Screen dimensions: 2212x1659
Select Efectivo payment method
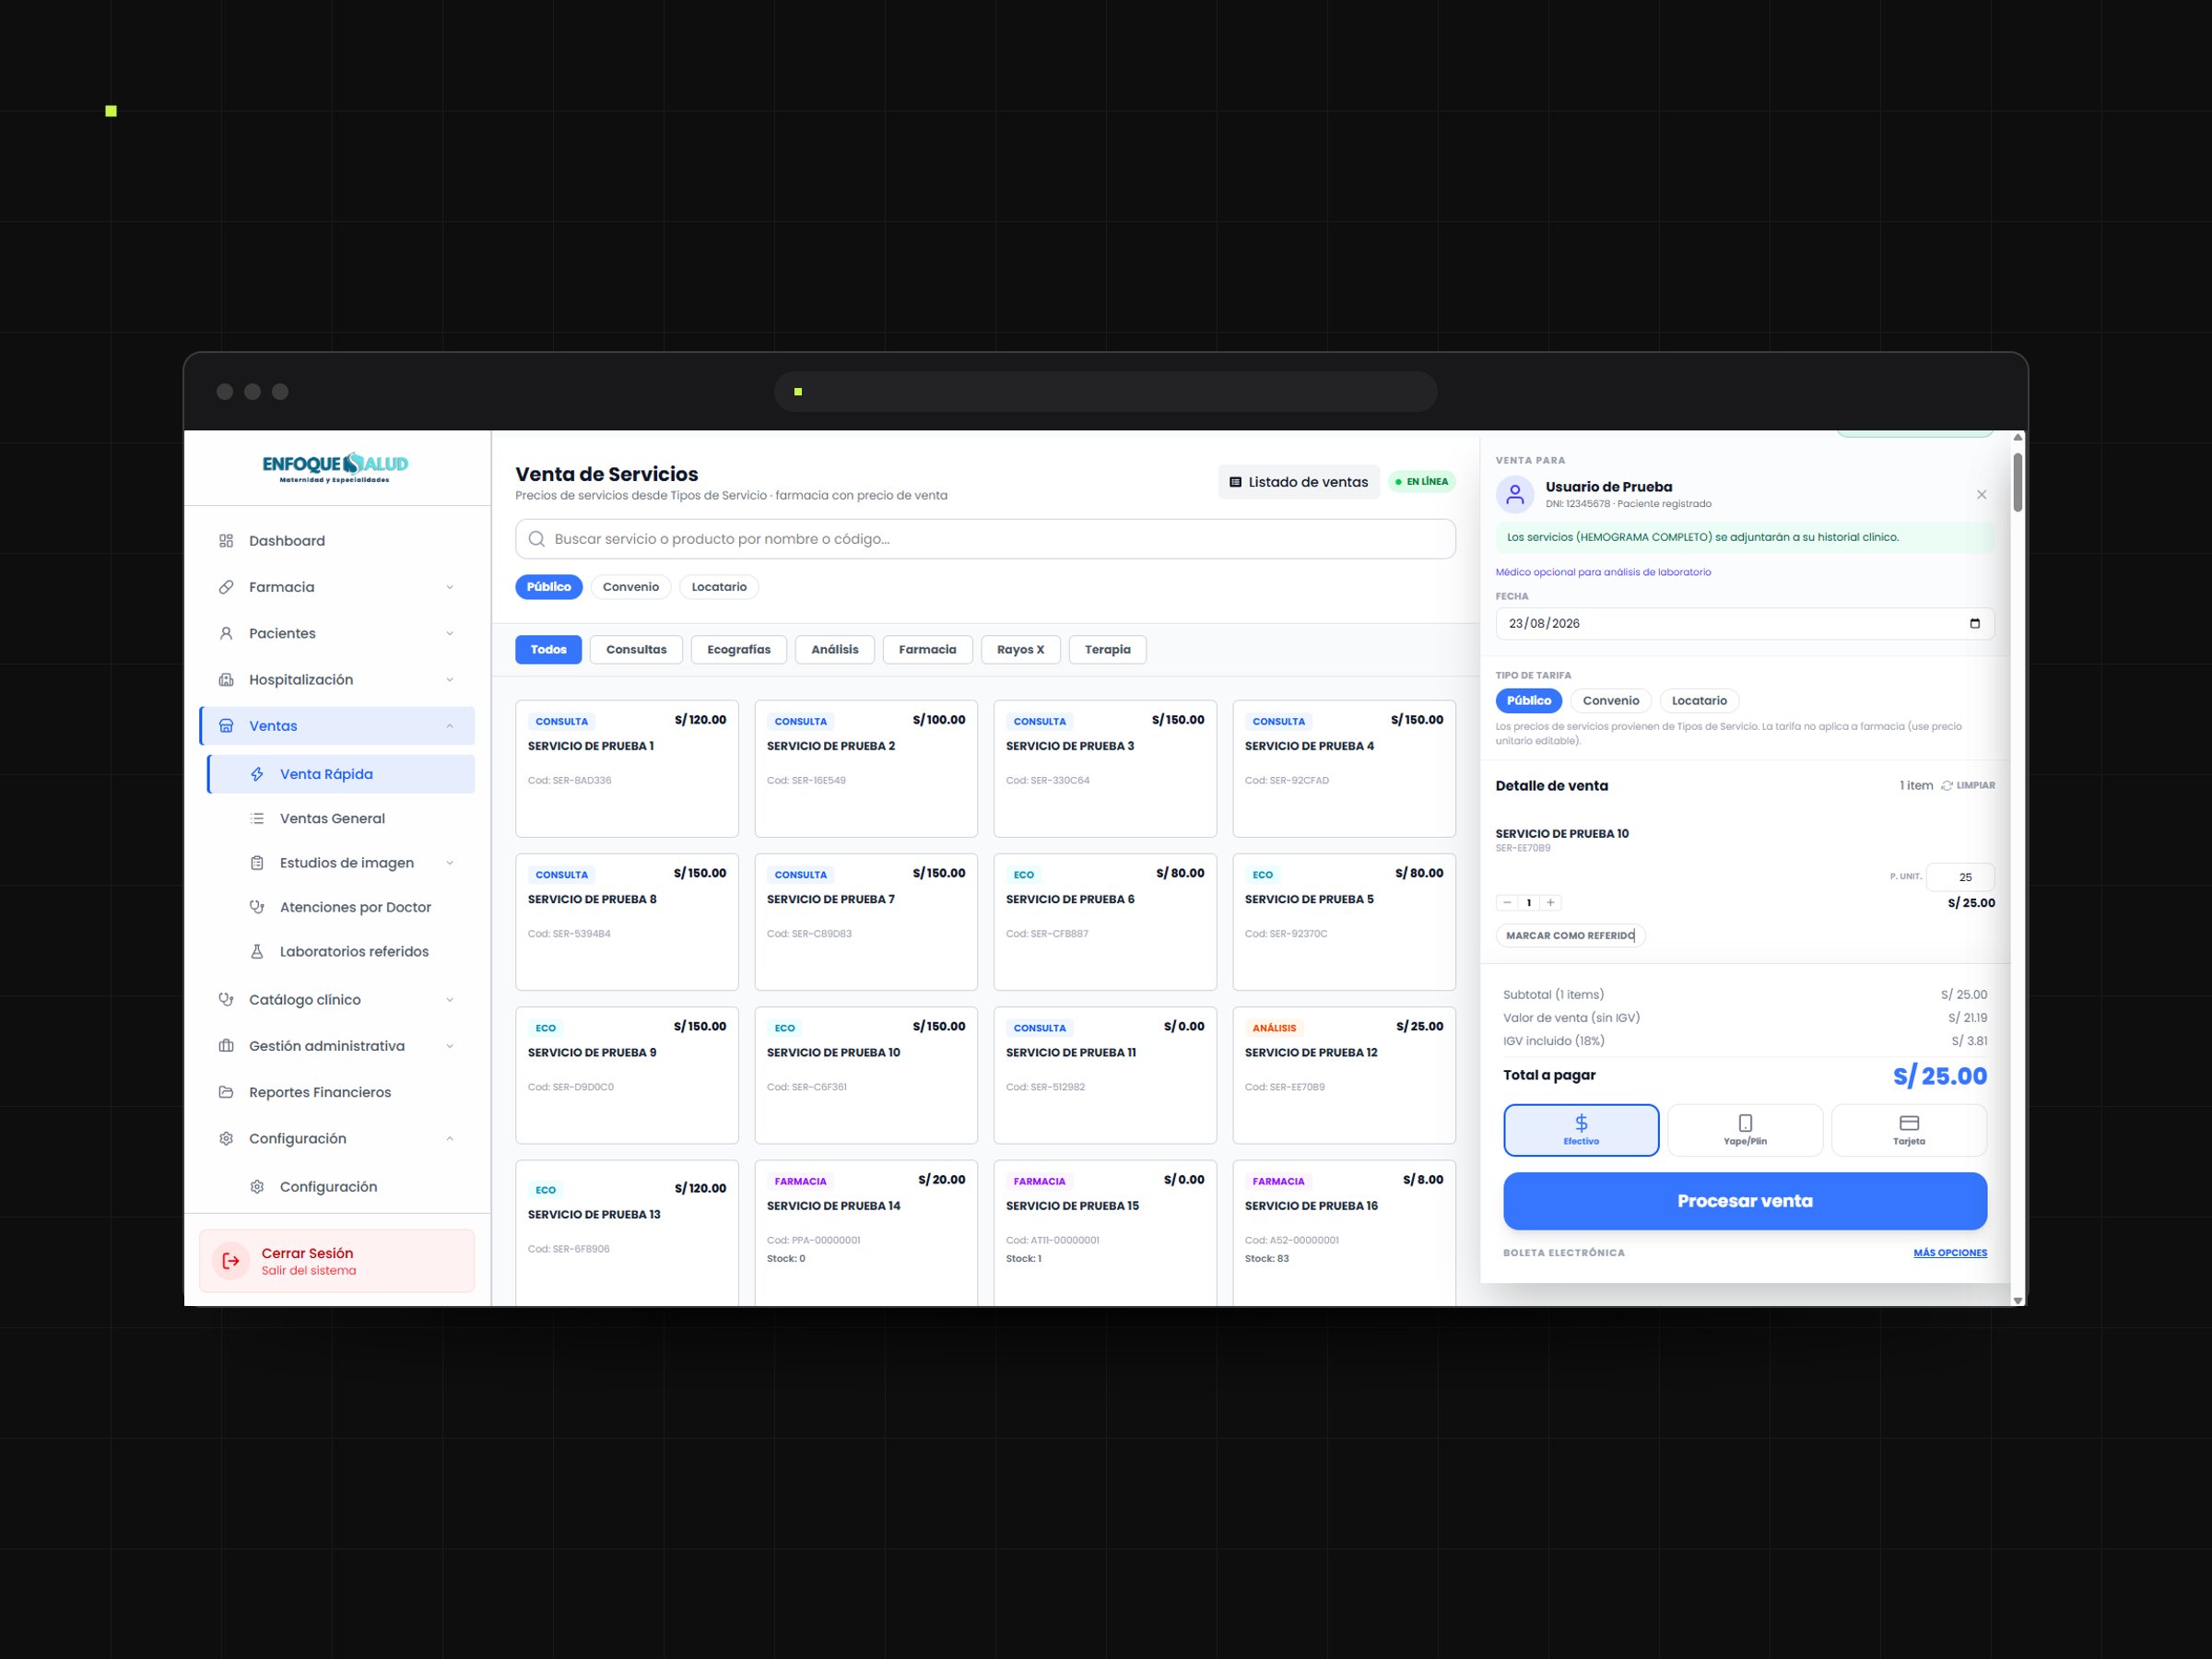point(1581,1130)
